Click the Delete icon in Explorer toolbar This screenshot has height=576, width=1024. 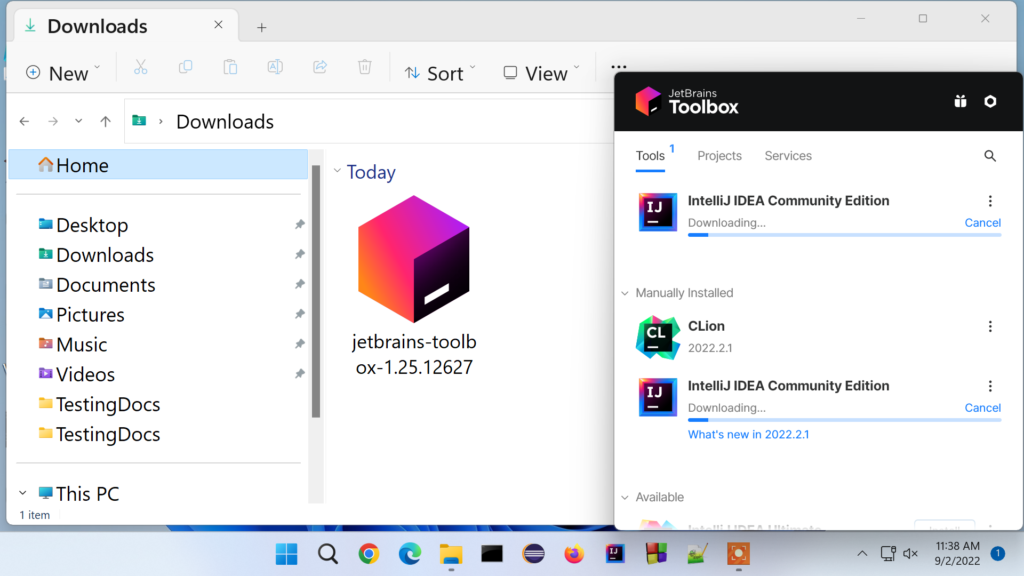tap(364, 67)
